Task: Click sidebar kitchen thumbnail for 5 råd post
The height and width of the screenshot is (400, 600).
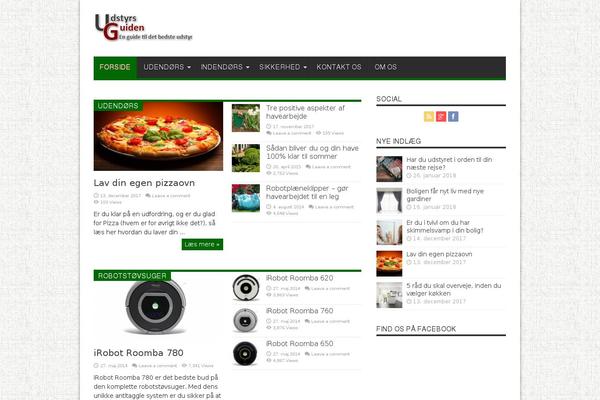Action: click(389, 295)
